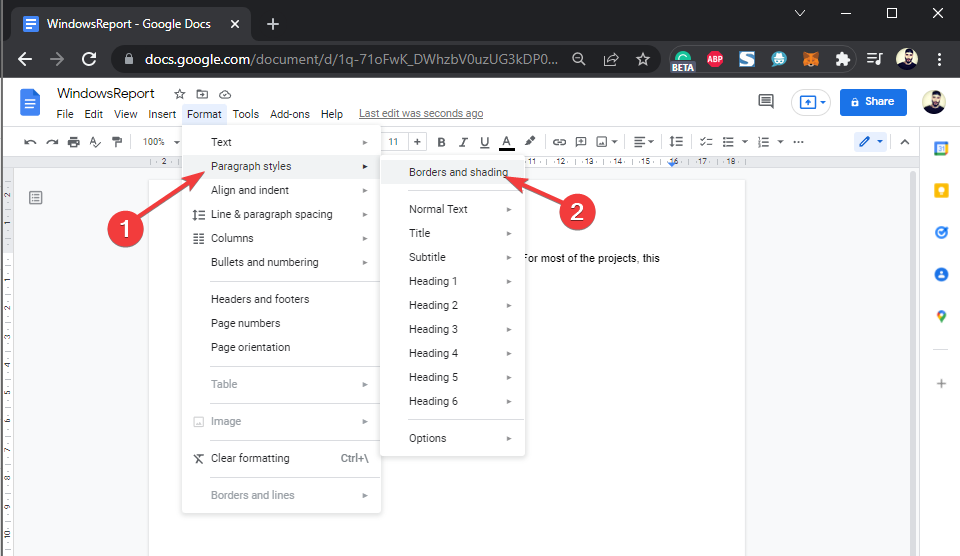
Task: Open the Edit menu
Action: [x=94, y=114]
